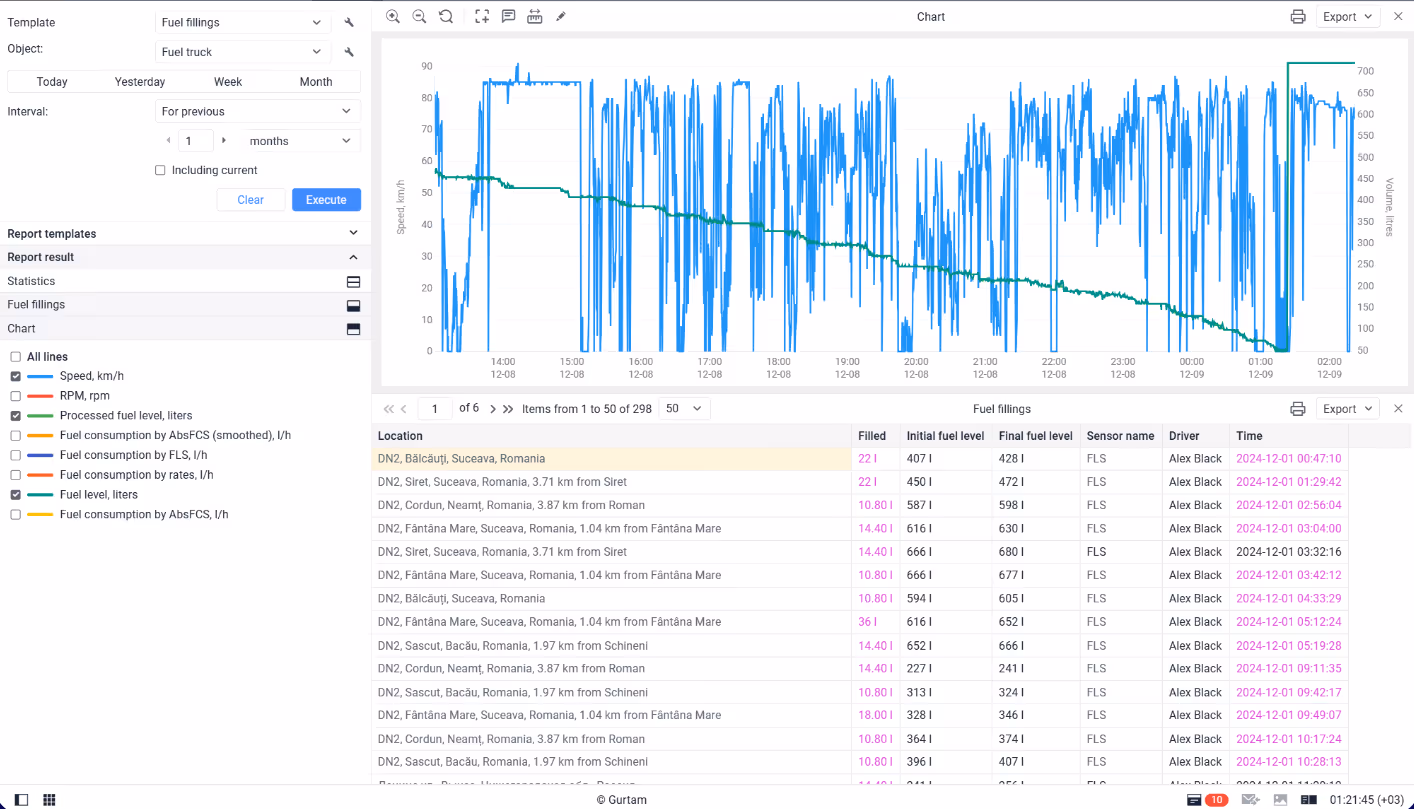Enable Fuel consumption by FLS line

(16, 455)
